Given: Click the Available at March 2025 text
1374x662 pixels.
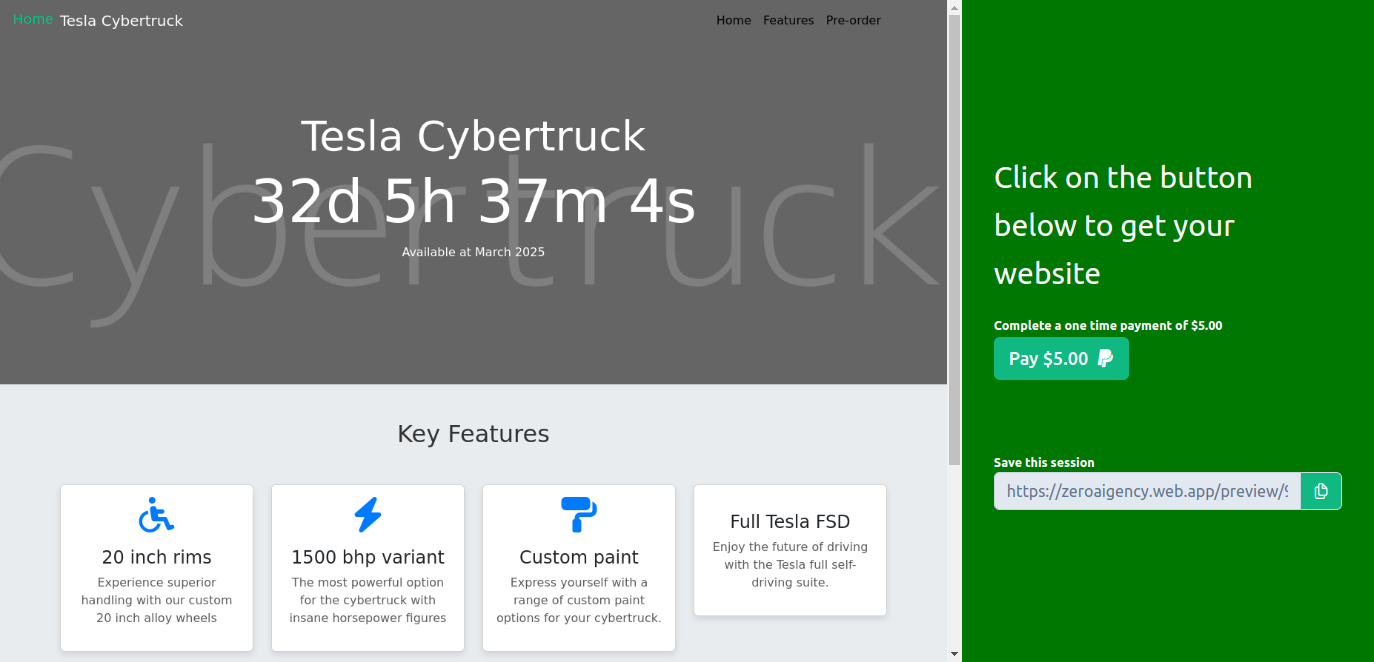Looking at the screenshot, I should click(473, 252).
